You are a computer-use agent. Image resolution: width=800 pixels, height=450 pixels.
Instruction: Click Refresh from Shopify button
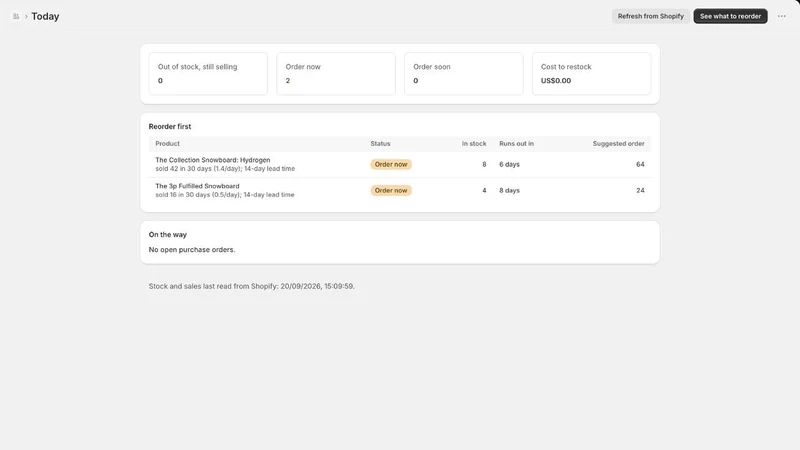(x=651, y=16)
